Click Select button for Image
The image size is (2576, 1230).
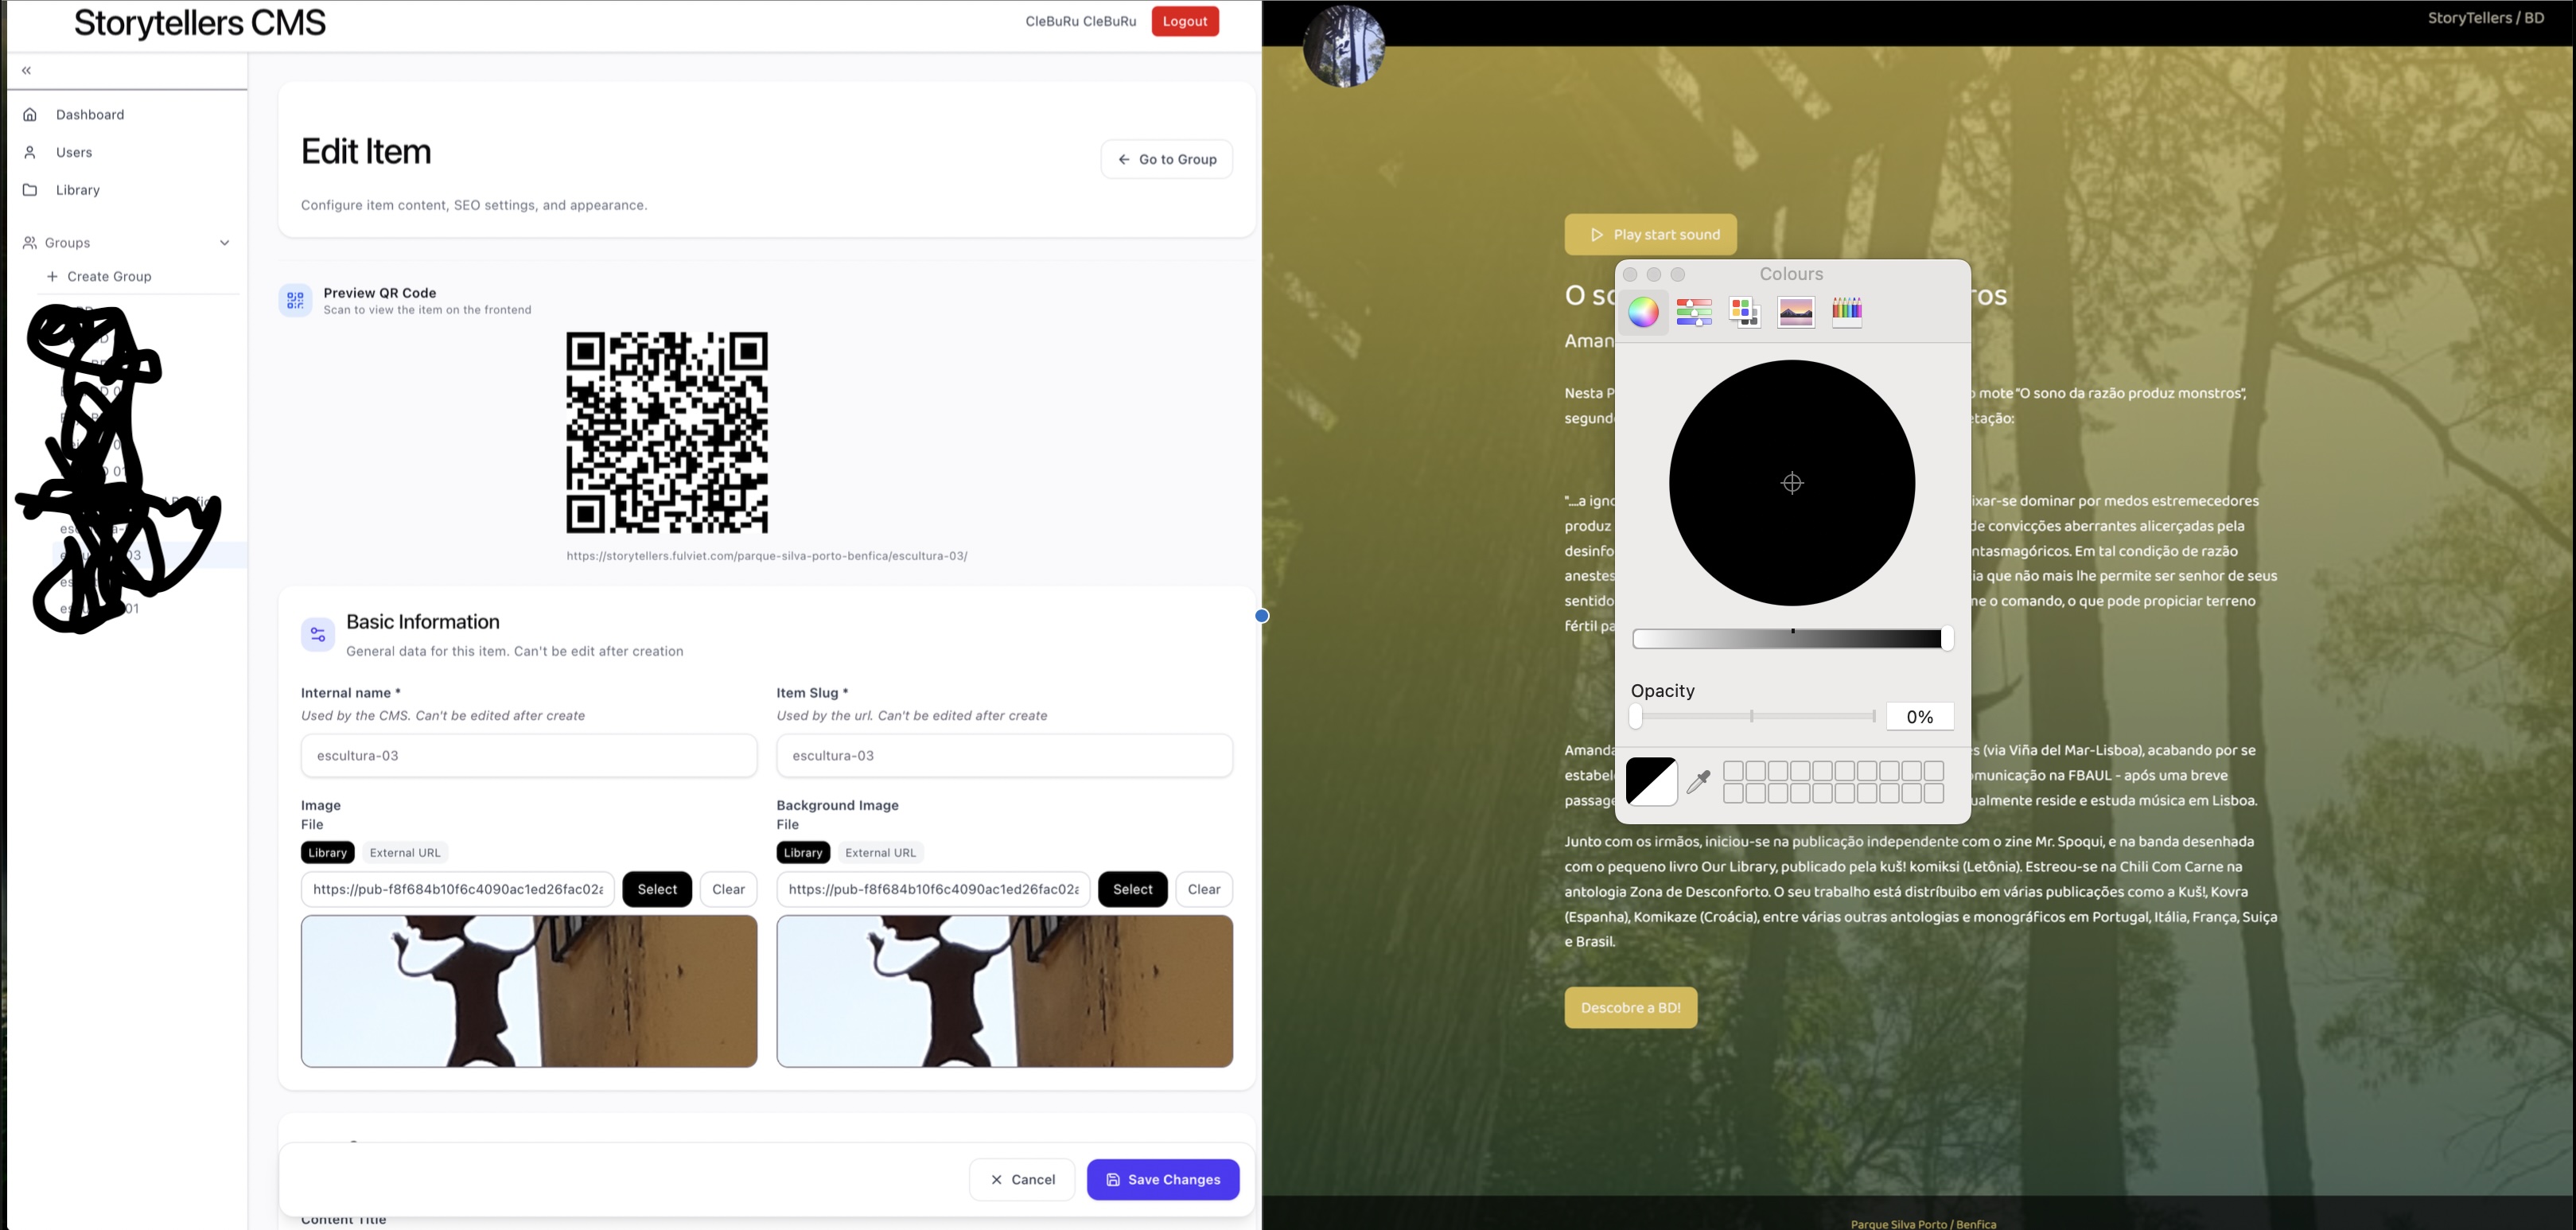click(657, 889)
